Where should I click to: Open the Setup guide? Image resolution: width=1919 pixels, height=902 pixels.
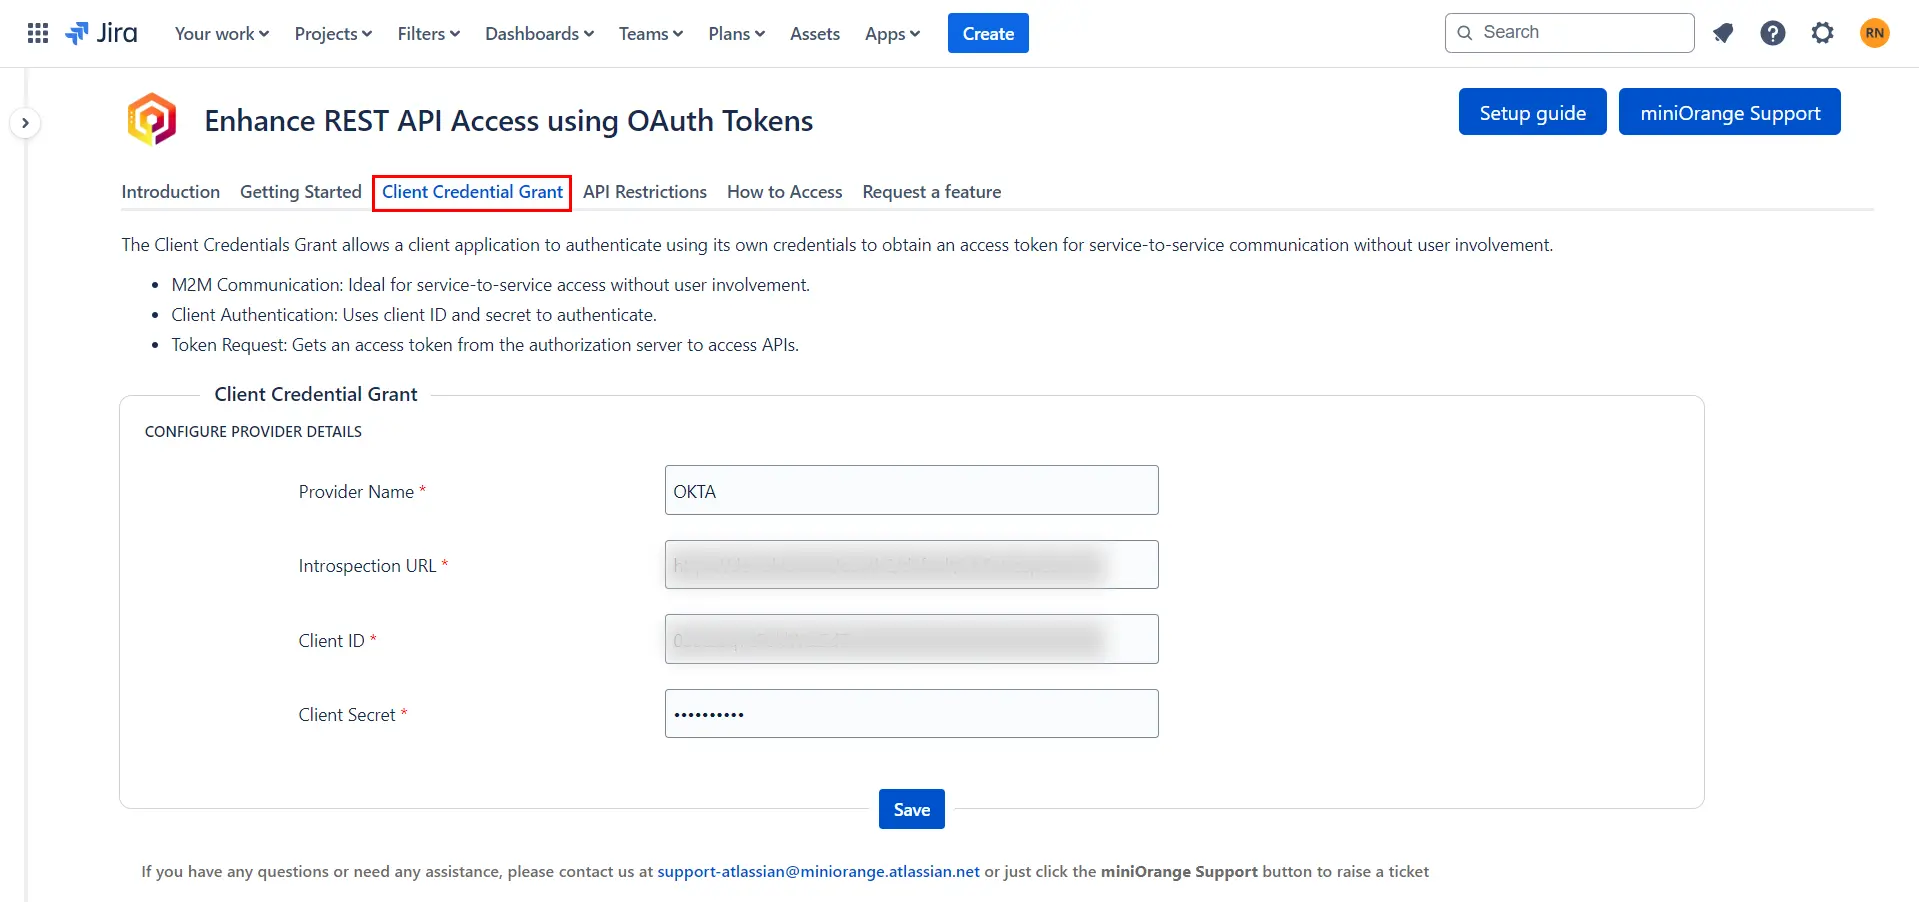point(1532,112)
